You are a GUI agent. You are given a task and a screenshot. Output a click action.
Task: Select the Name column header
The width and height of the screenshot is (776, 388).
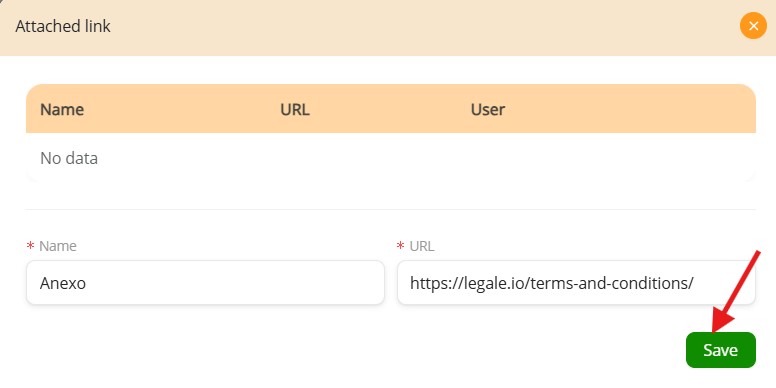click(x=62, y=109)
